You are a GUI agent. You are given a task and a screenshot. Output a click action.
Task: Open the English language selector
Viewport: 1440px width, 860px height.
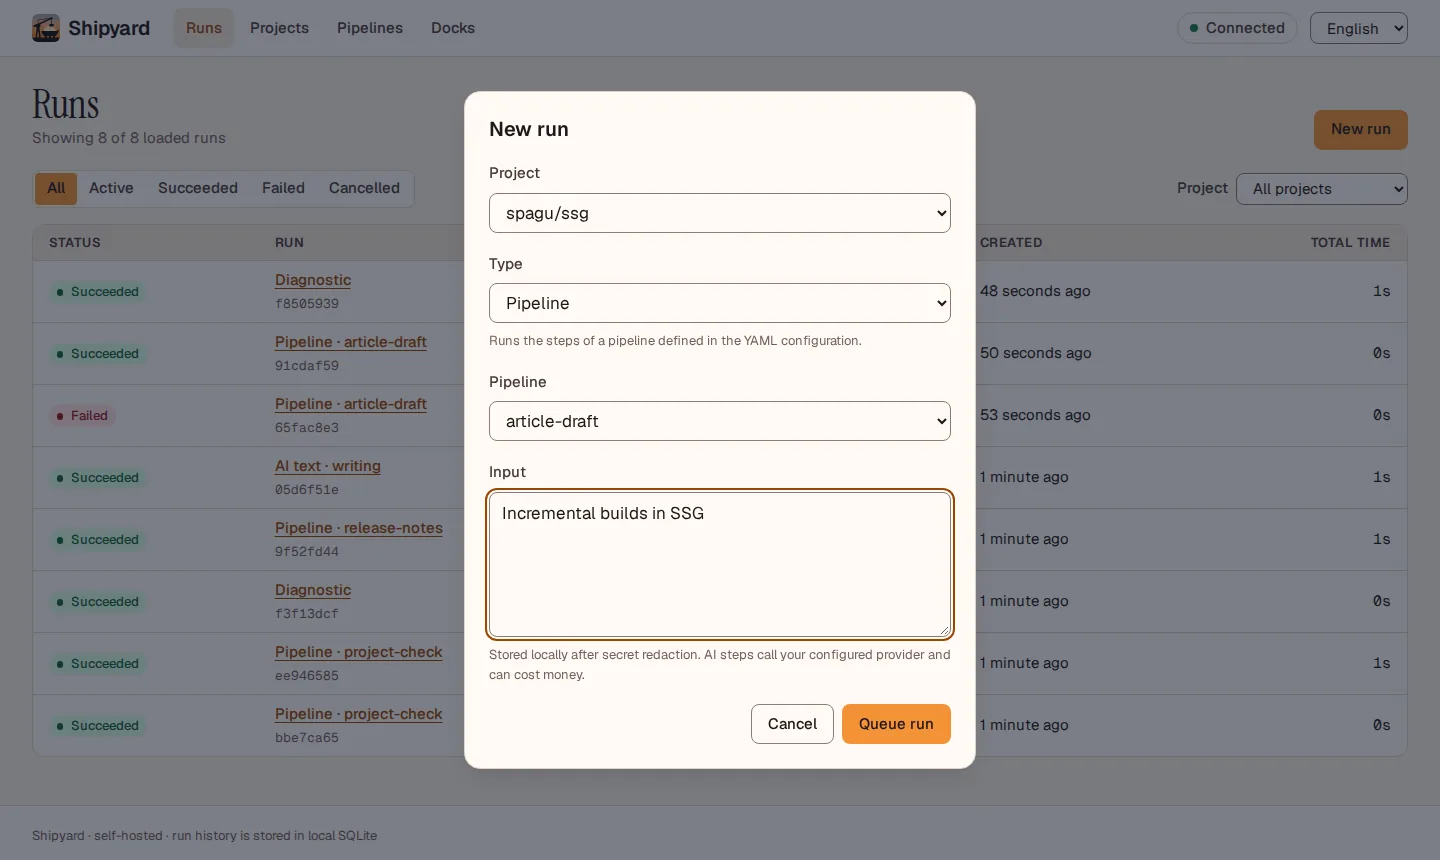pos(1359,28)
